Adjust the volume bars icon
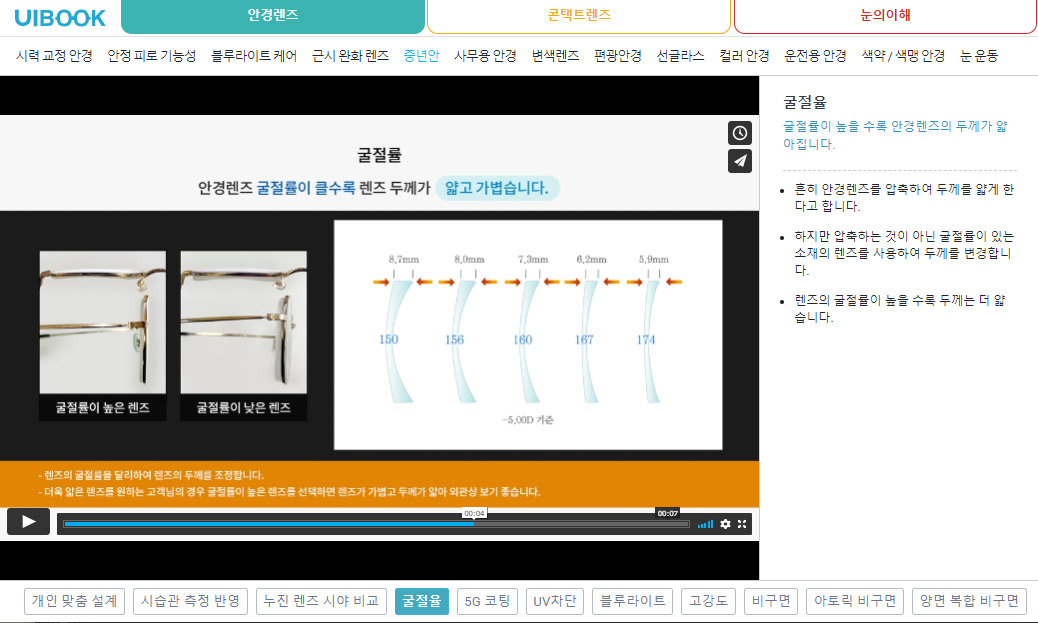This screenshot has width=1038, height=623. [706, 524]
